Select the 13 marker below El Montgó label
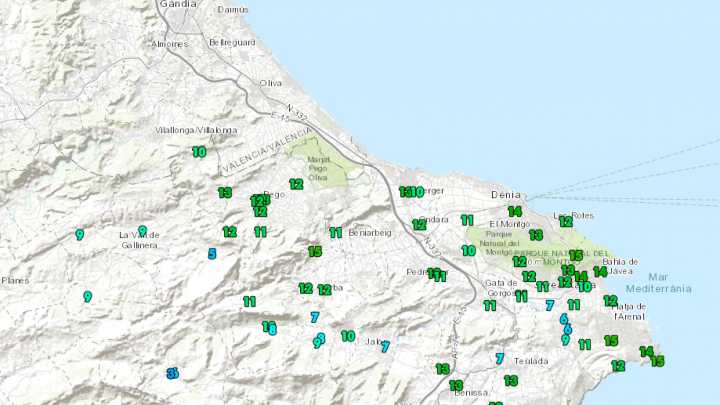This screenshot has height=405, width=720. [535, 235]
